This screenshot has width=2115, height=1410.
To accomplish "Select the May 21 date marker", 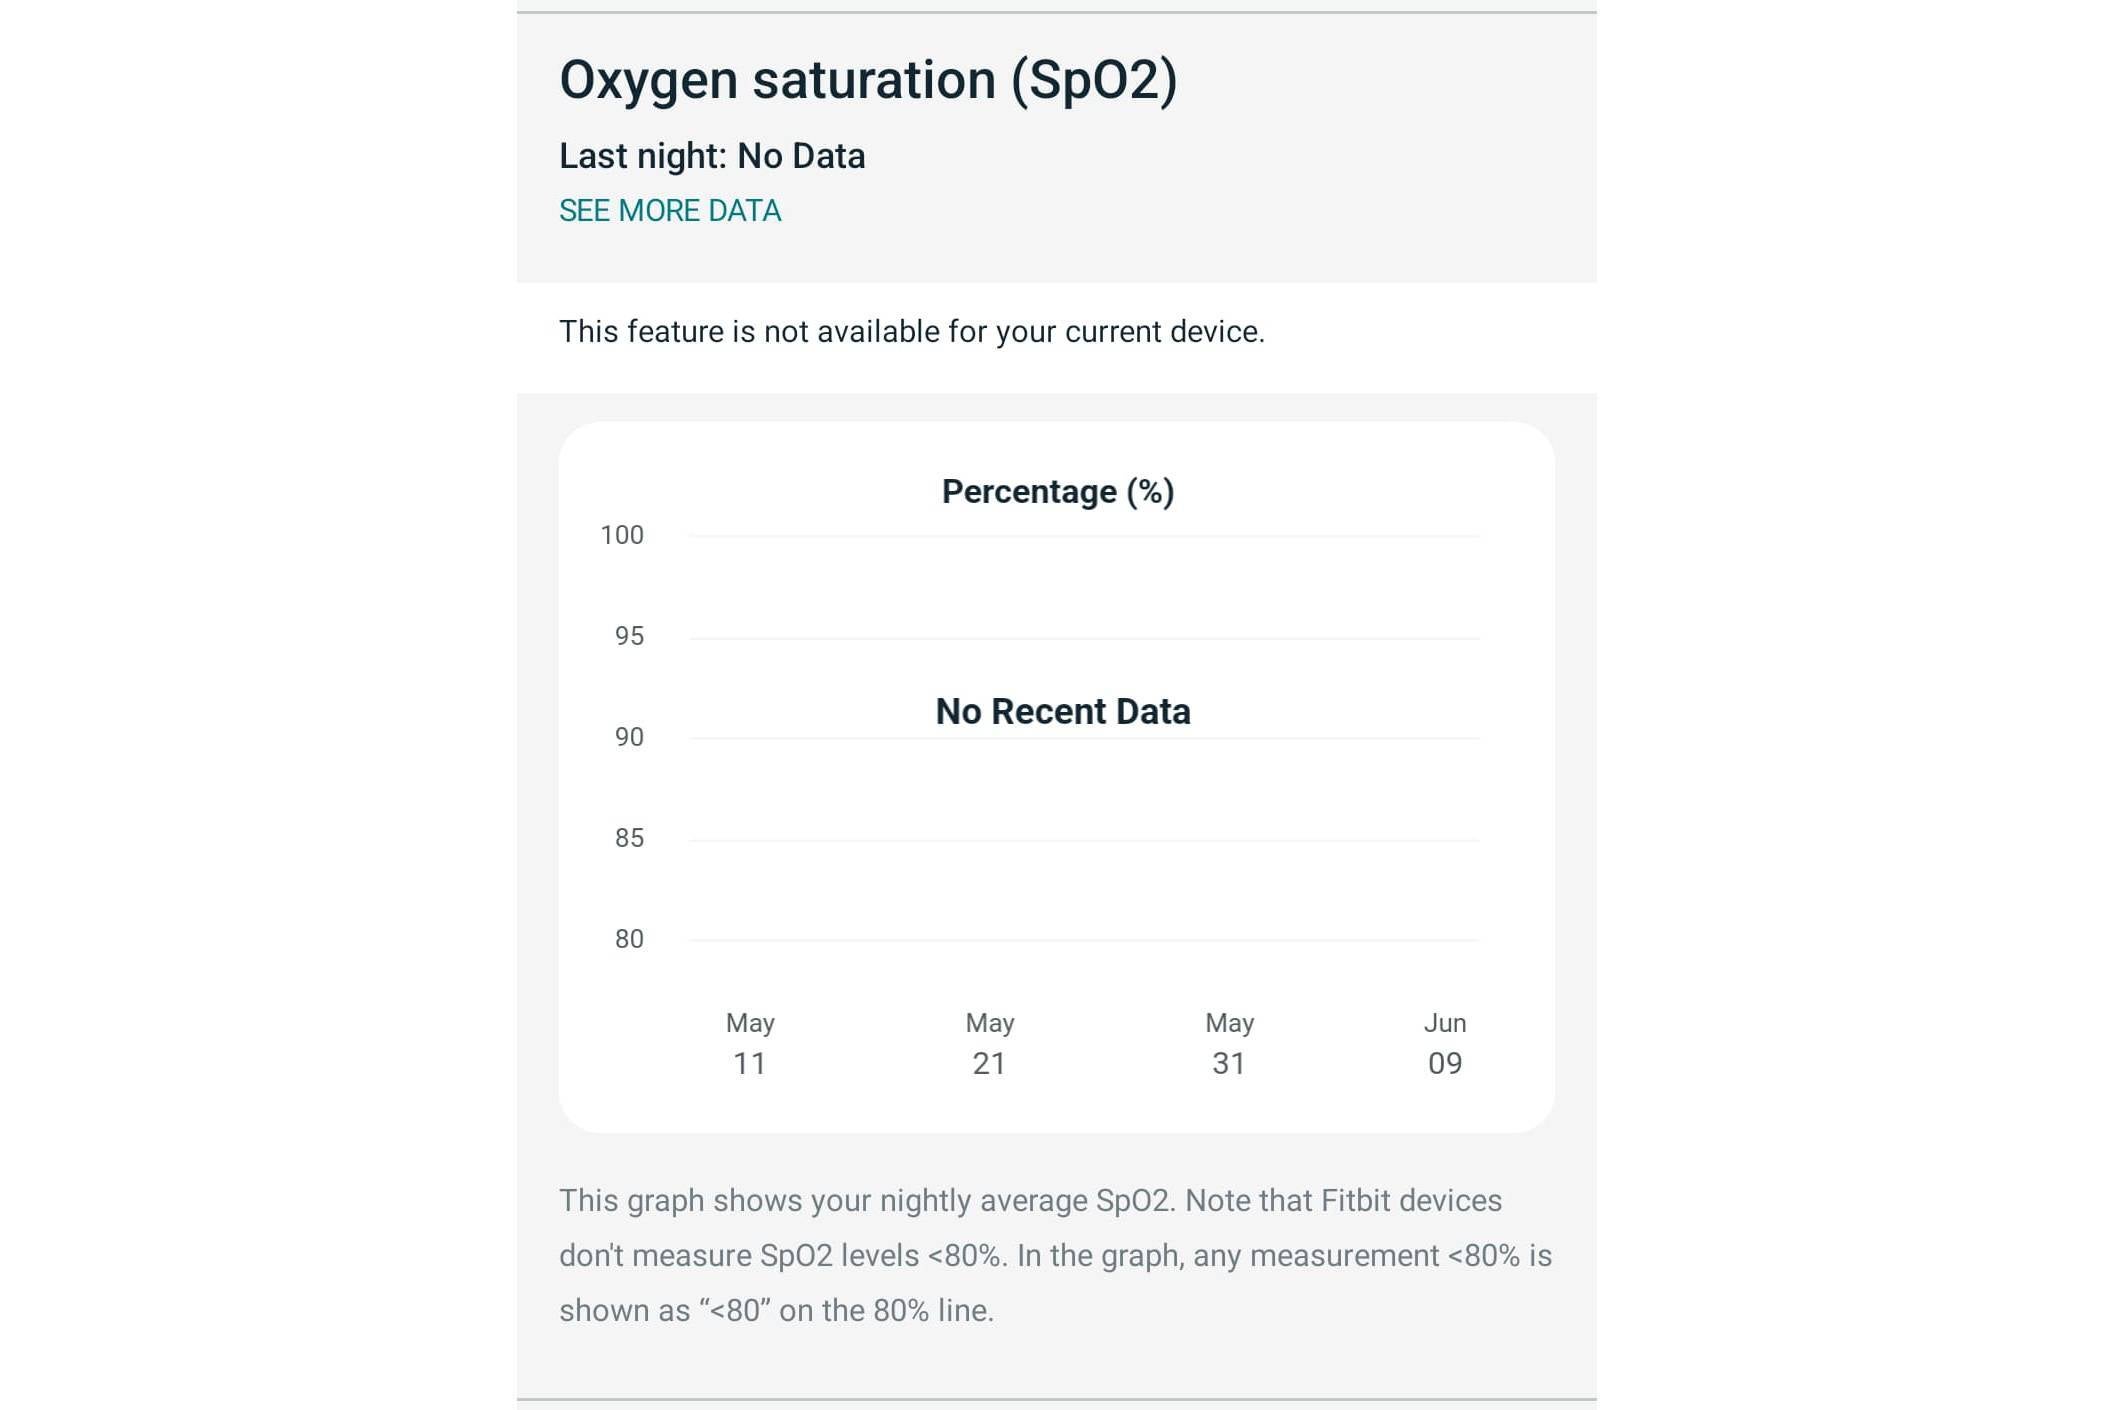I will point(990,1044).
